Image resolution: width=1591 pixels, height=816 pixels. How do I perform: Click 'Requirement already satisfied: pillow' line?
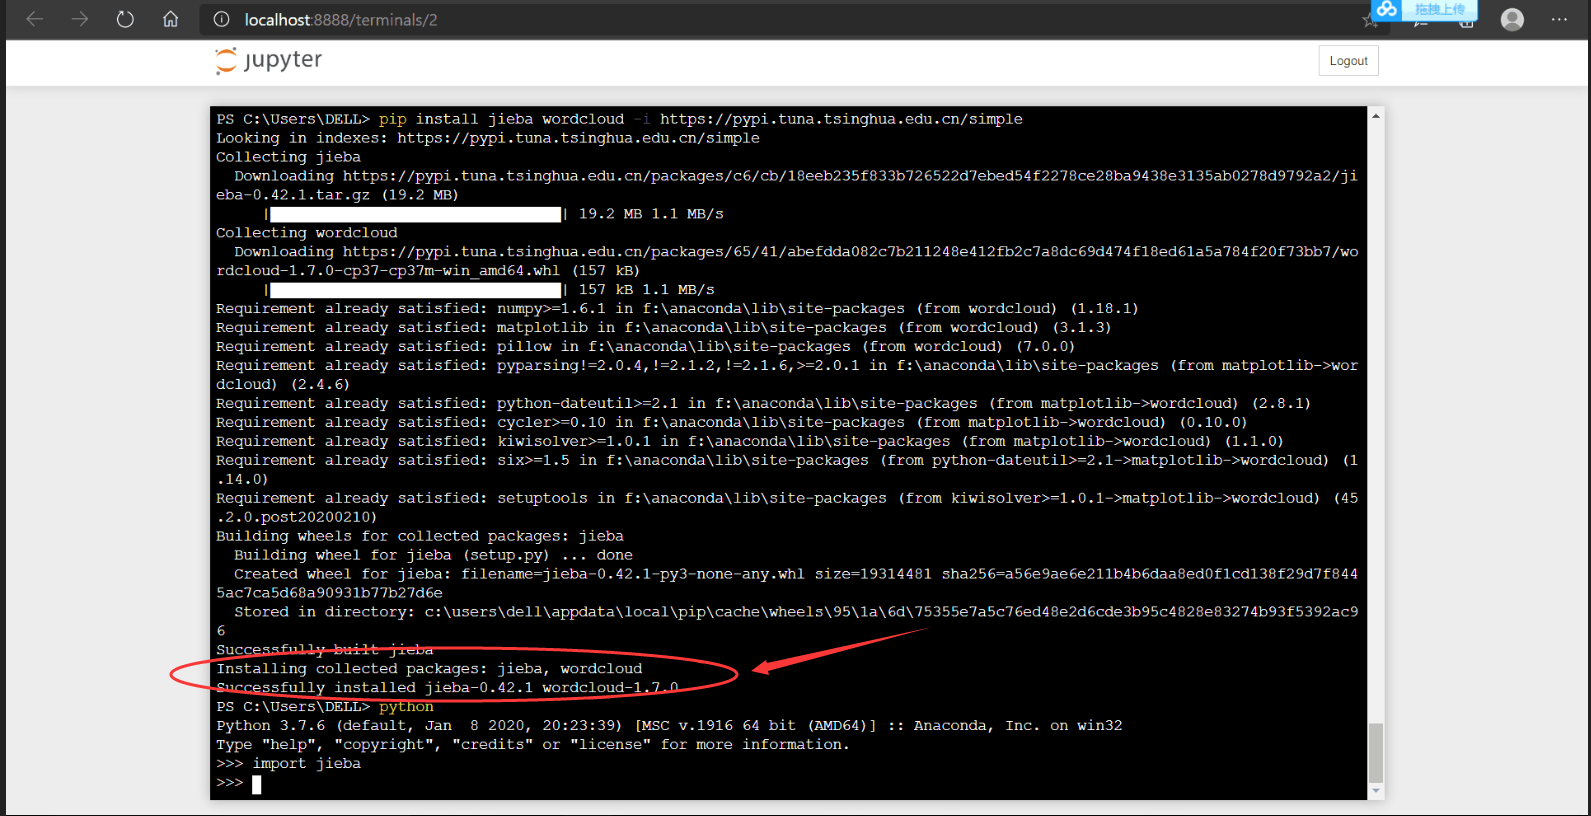click(646, 347)
